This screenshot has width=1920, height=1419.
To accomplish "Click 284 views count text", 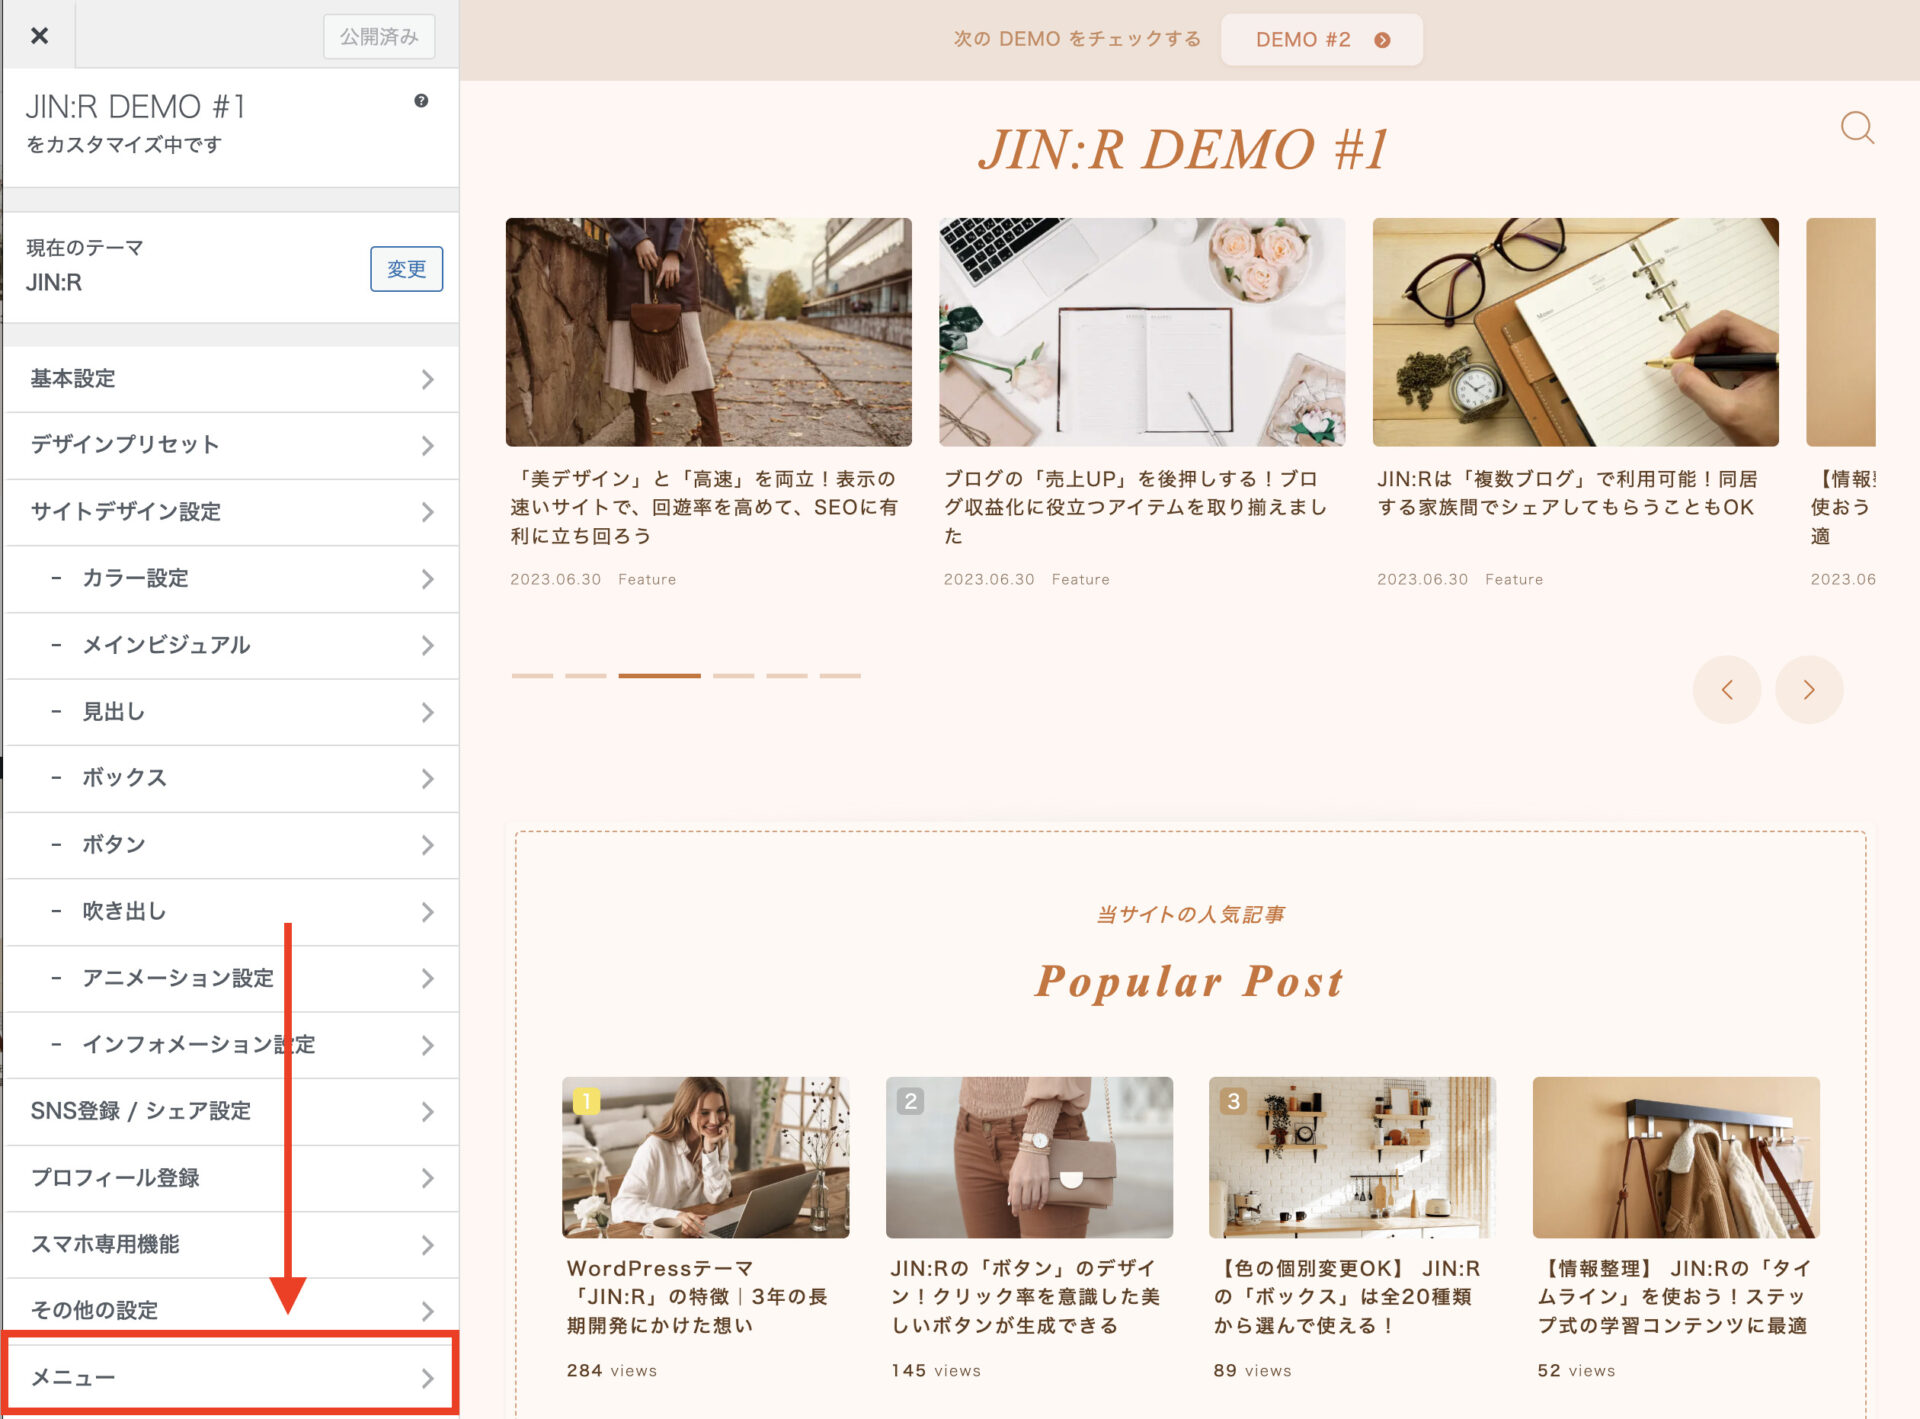I will pos(612,1370).
